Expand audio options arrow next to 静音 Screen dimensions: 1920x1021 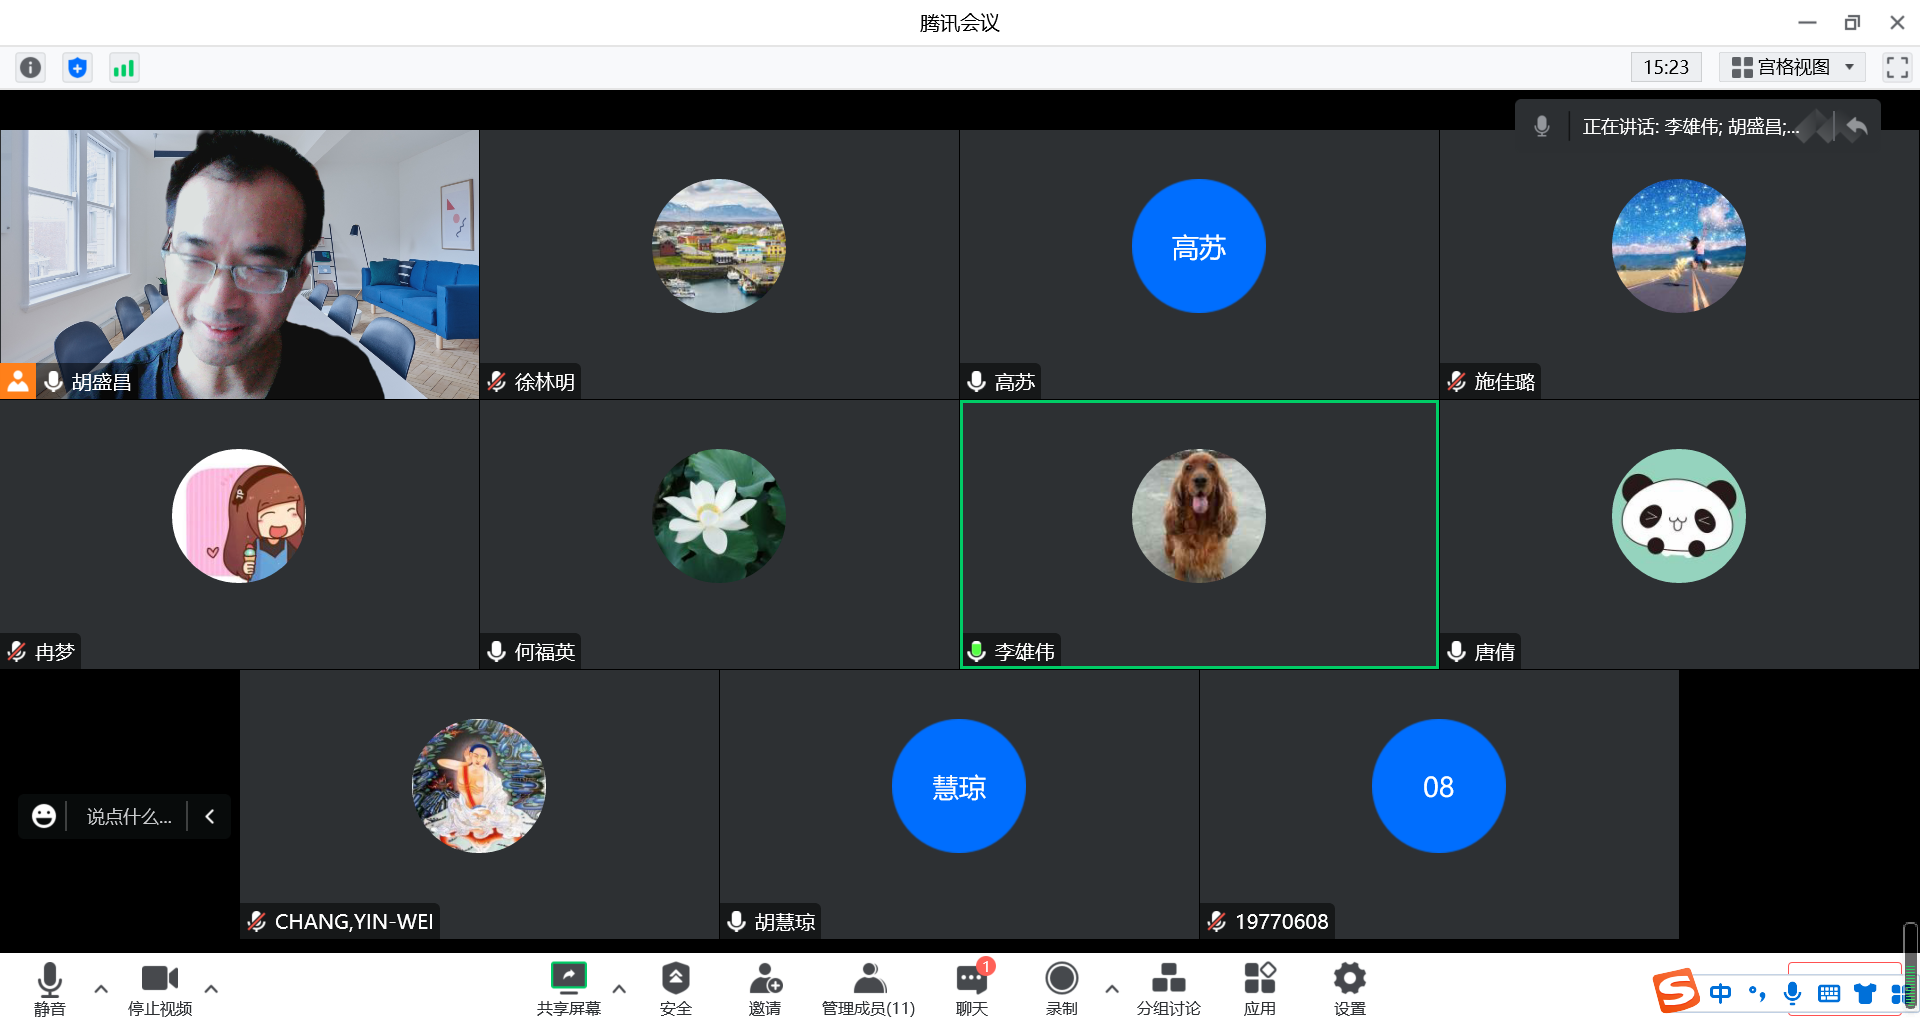(x=101, y=988)
